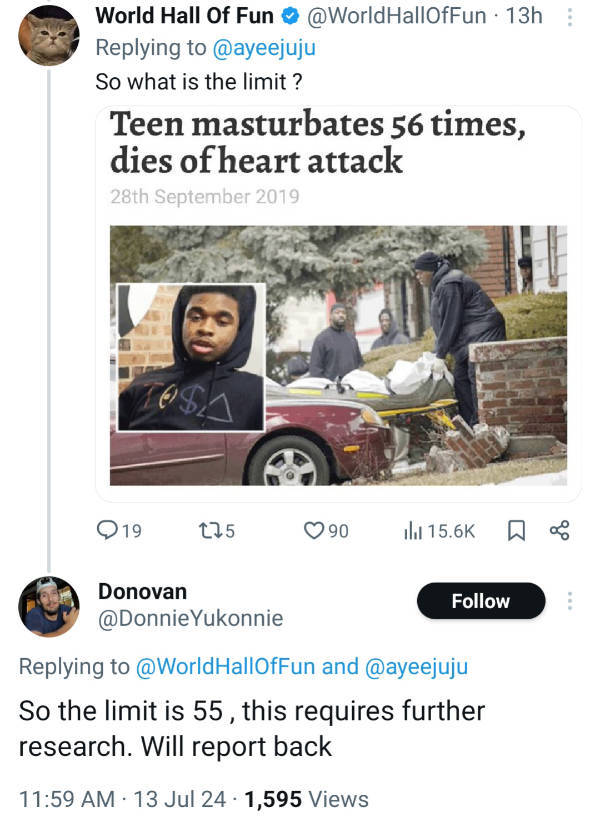600x832 pixels.
Task: Open more options on top tweet
Action: (569, 17)
